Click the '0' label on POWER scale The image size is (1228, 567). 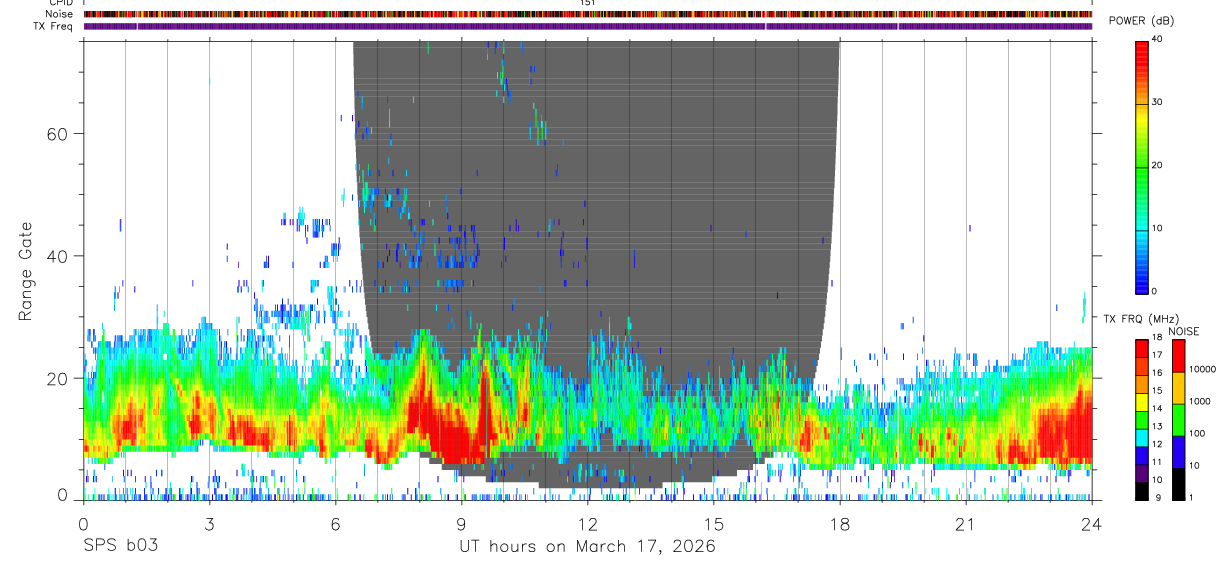coord(1154,291)
